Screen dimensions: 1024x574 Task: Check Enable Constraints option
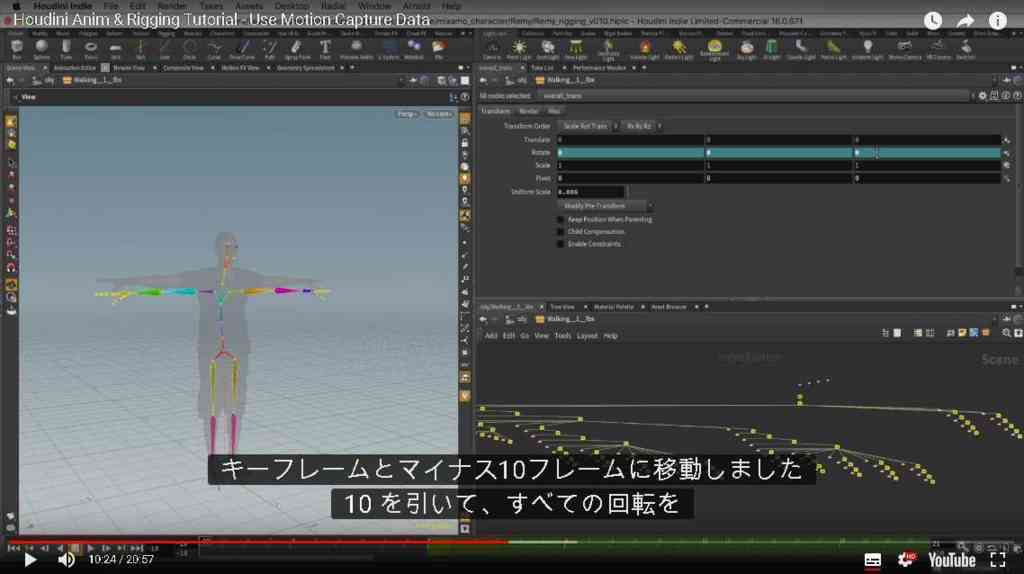(x=560, y=244)
